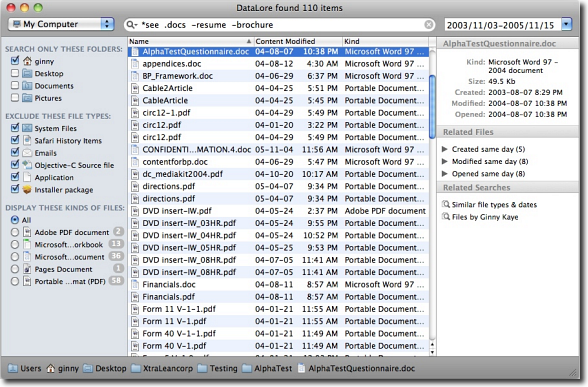The width and height of the screenshot is (588, 387).
Task: Click the scroll up arrow of results list
Action: pos(432,344)
